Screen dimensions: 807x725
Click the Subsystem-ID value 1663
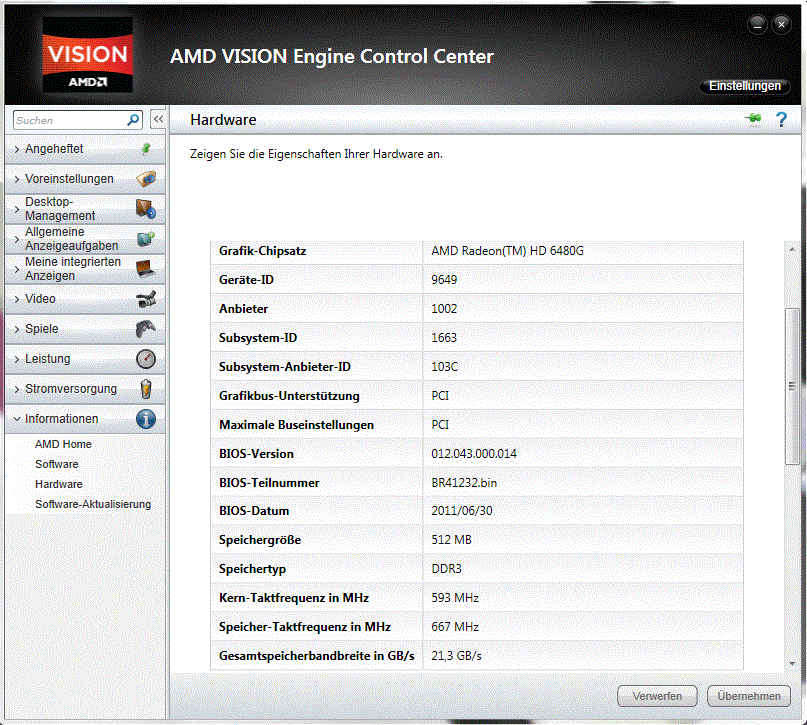(x=444, y=338)
